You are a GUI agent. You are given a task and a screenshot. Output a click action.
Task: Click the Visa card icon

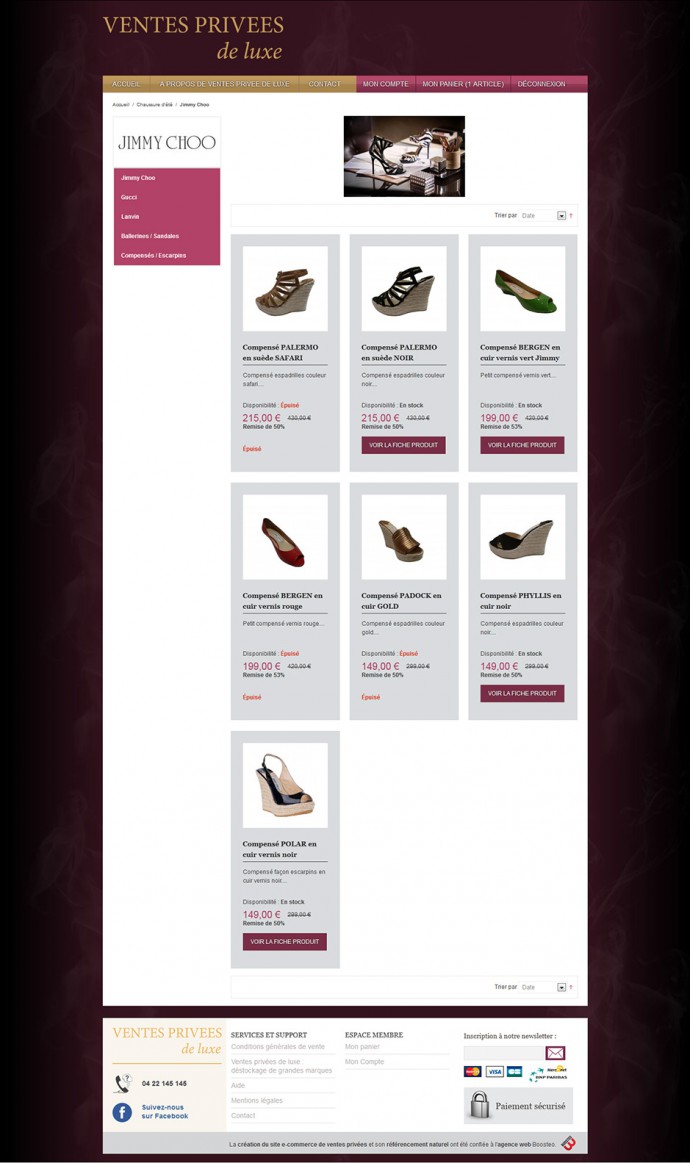pos(494,1072)
